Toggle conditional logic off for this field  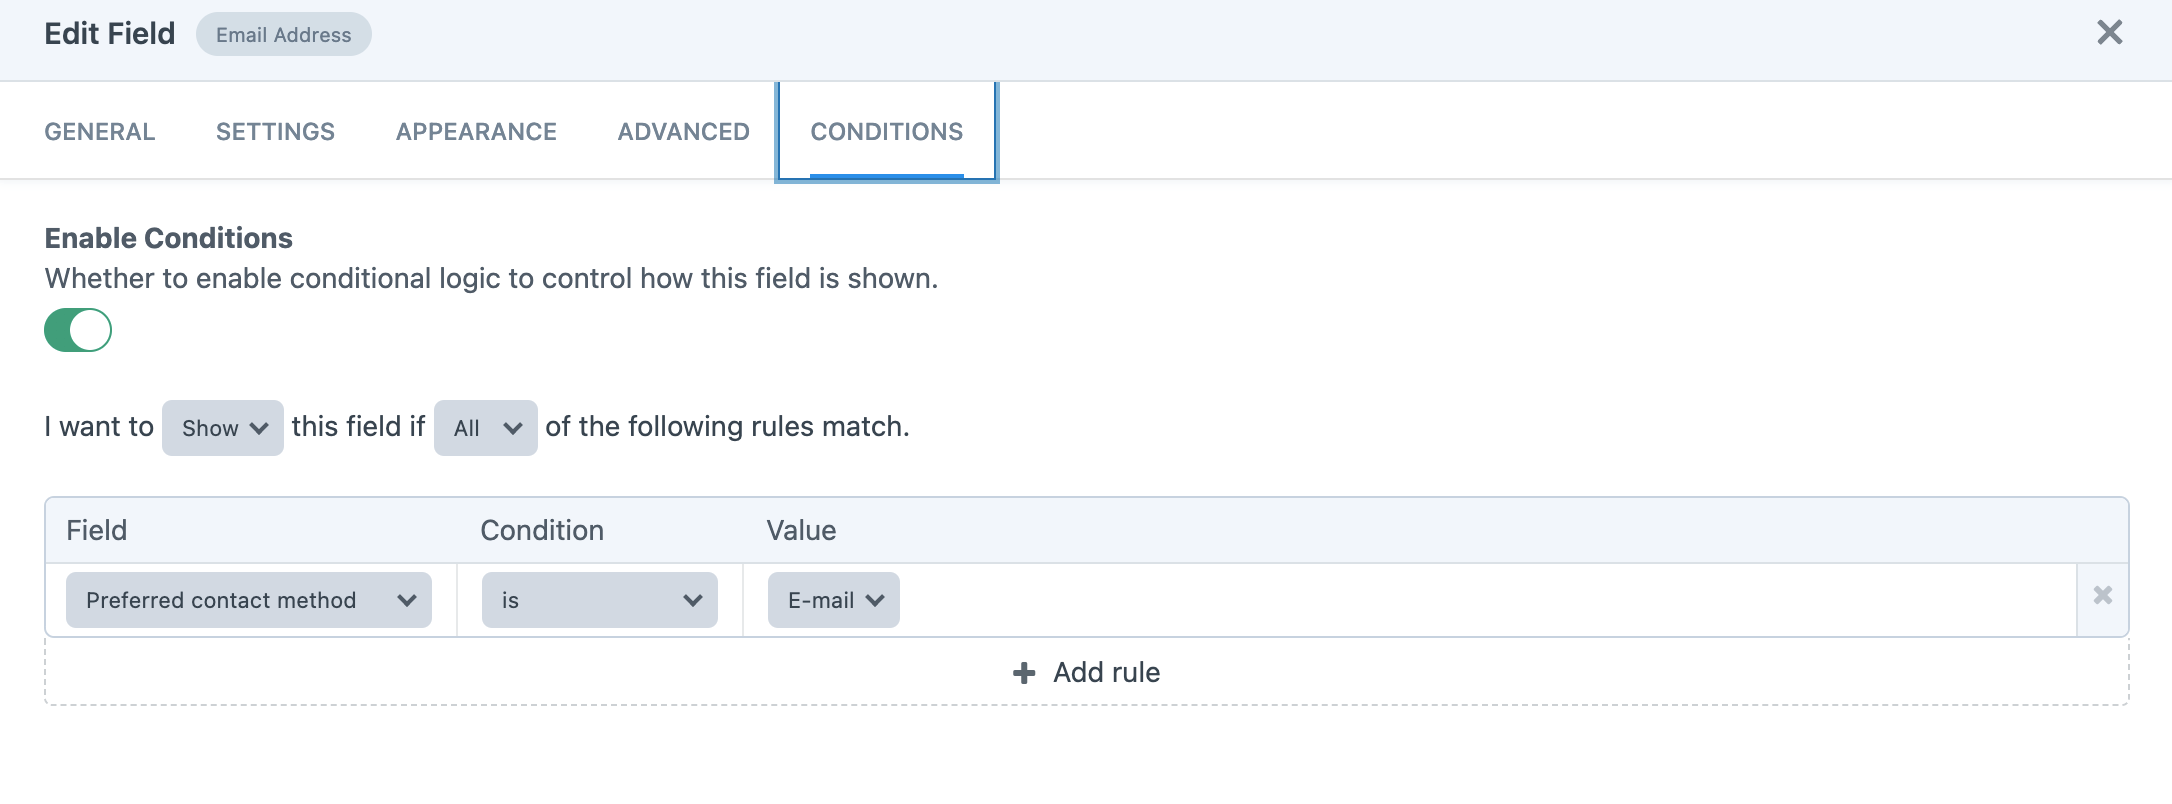pyautogui.click(x=78, y=330)
